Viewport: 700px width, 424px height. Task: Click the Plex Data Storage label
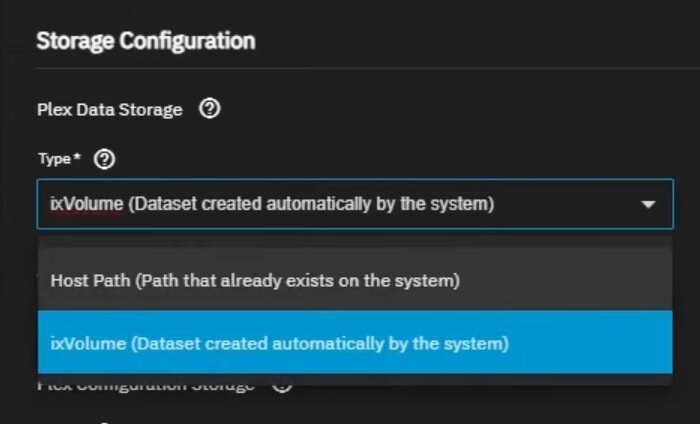coord(109,110)
